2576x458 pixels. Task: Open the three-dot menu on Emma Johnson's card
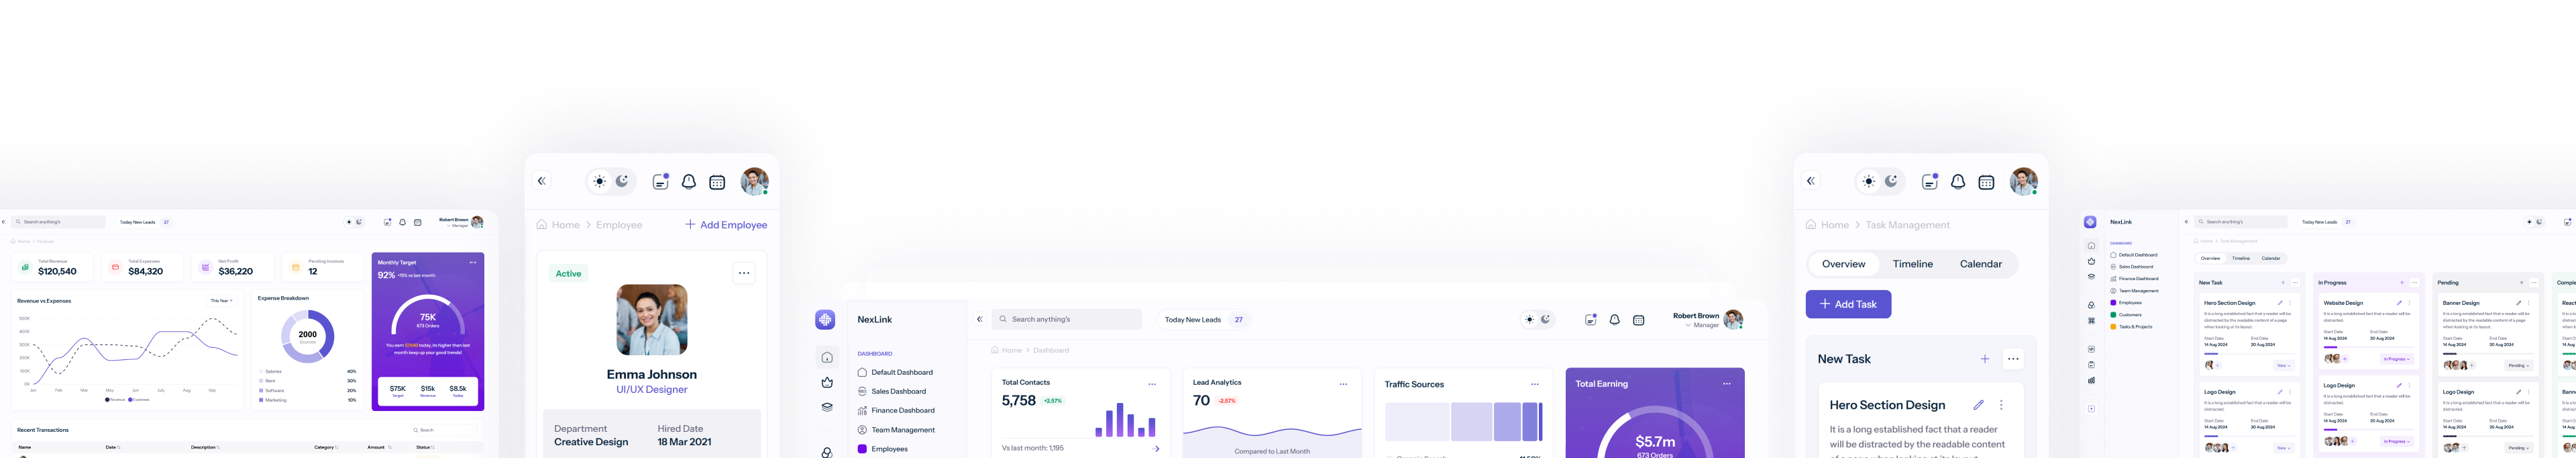point(743,273)
